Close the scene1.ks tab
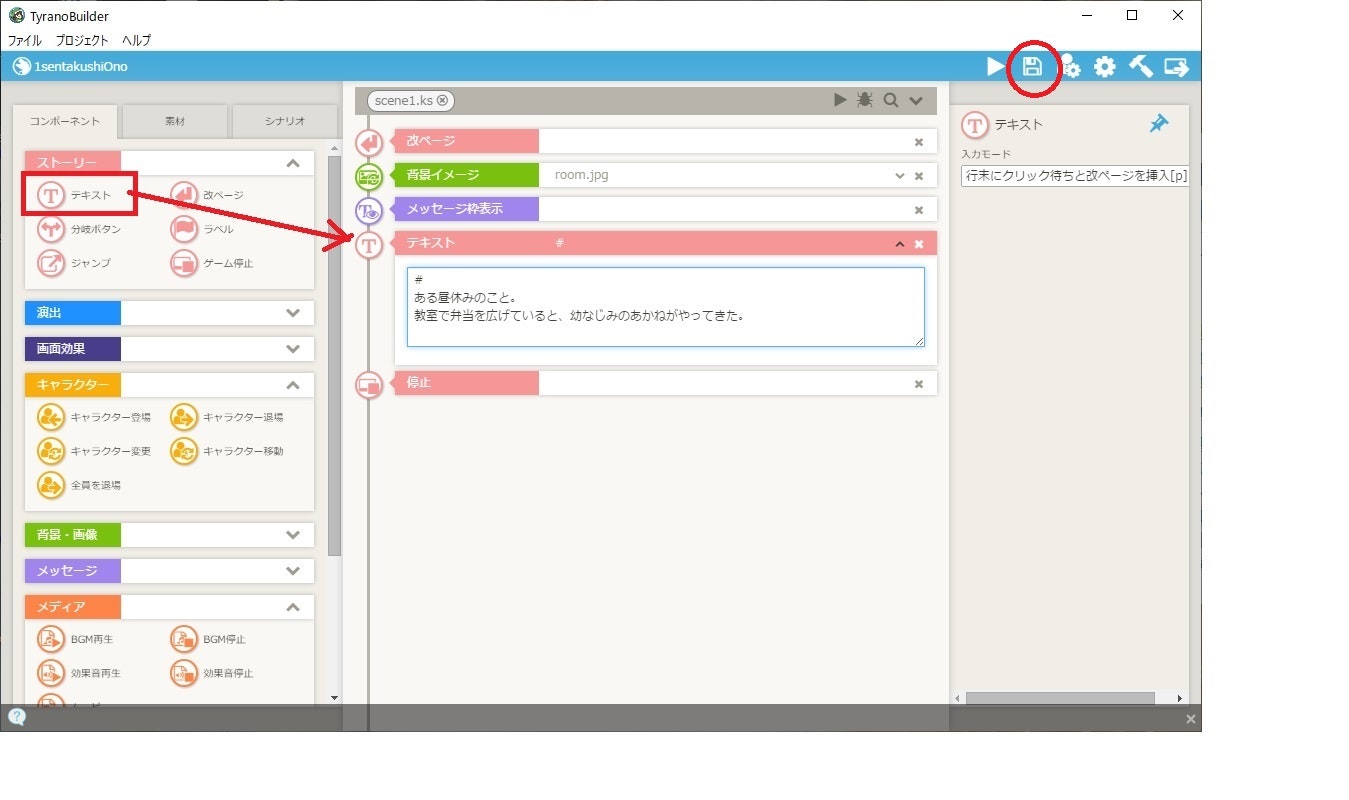The image size is (1349, 800). coord(443,100)
